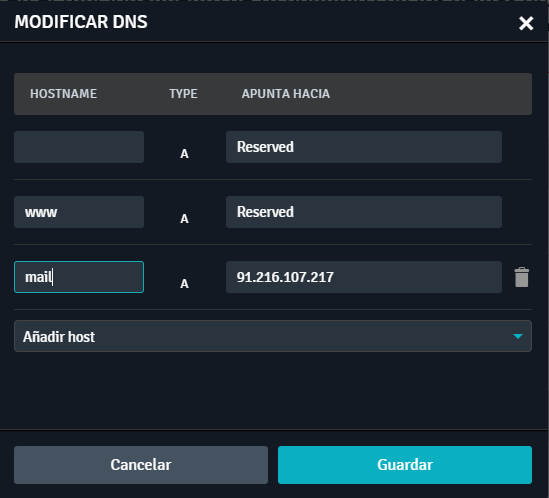Click the dropdown arrow of Añadir host
This screenshot has width=549, height=498.
pos(518,336)
